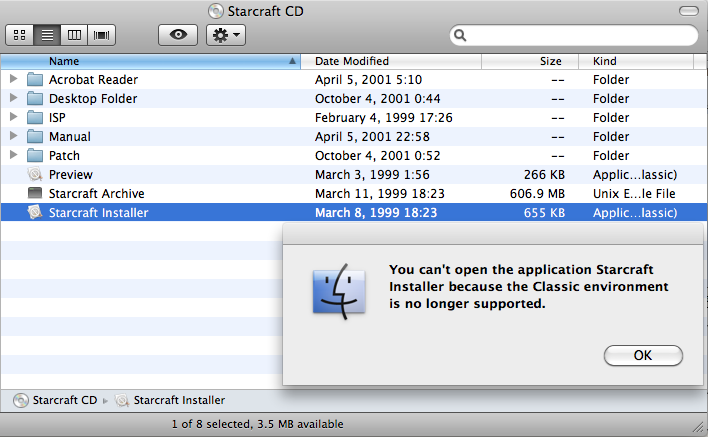Click the Finder face alert icon
This screenshot has height=437, width=708.
[x=339, y=291]
